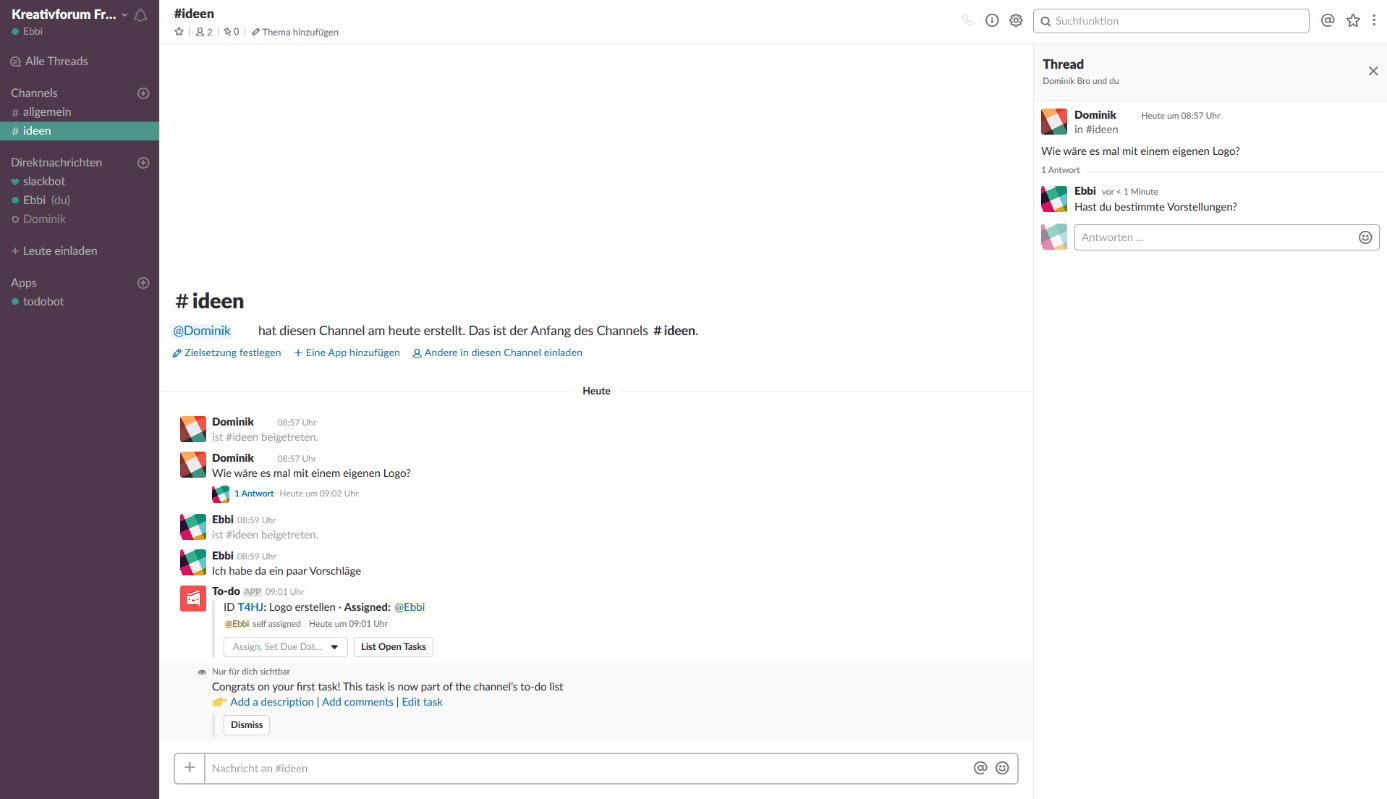Click the notifications bell icon
The height and width of the screenshot is (799, 1387).
click(x=140, y=15)
